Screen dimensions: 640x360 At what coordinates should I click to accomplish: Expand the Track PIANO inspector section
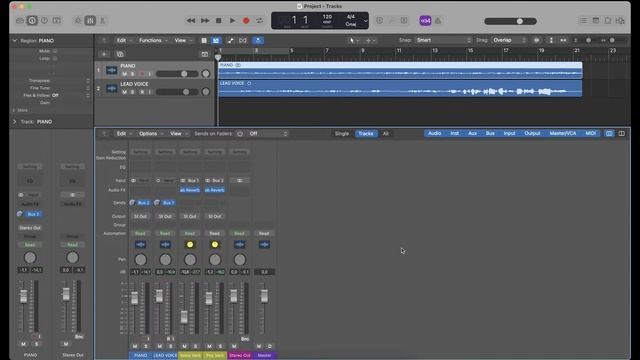tap(15, 122)
